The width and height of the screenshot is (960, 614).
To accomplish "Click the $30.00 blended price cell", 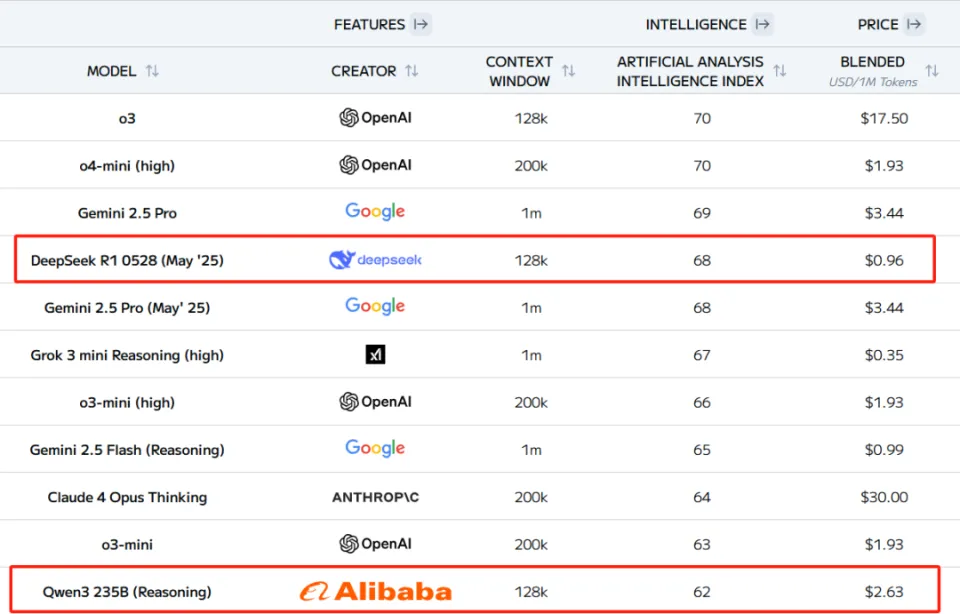I will point(883,497).
